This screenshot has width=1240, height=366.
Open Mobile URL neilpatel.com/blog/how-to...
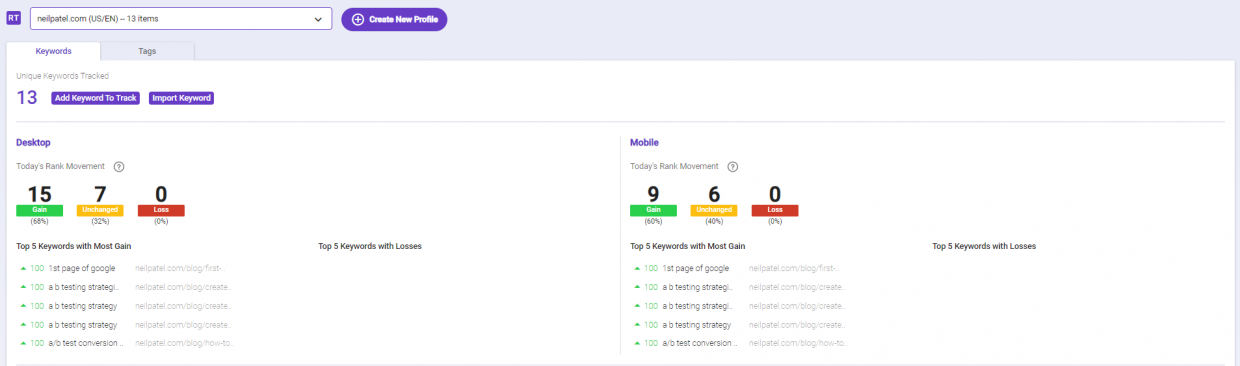click(798, 343)
